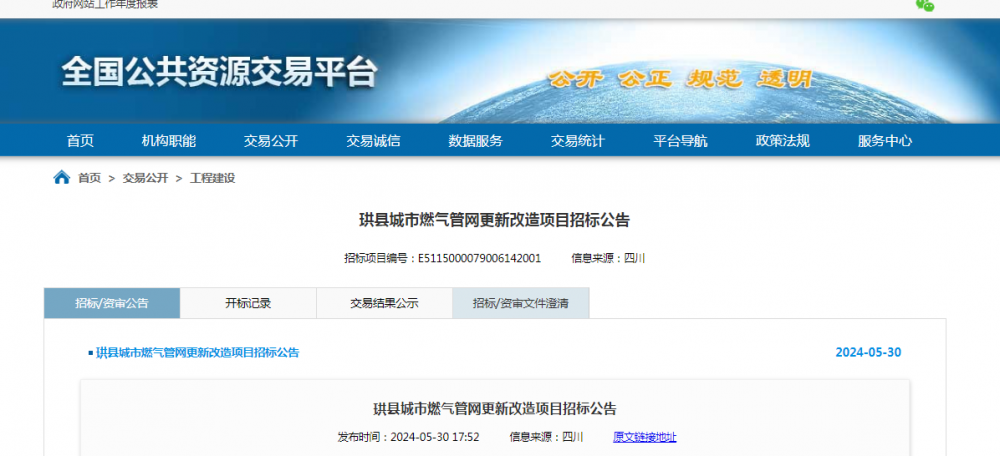Expand the 平台导航 navigation menu
1000x456 pixels.
coord(680,141)
